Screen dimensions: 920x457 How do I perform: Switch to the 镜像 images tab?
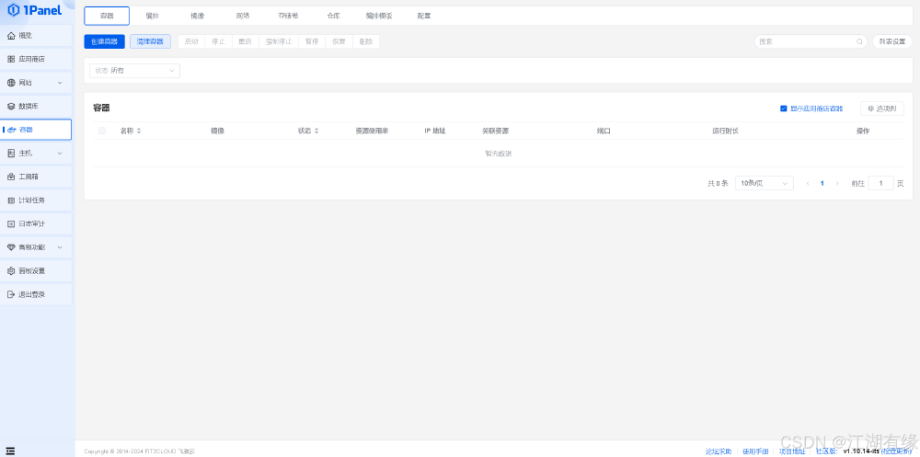tap(198, 16)
